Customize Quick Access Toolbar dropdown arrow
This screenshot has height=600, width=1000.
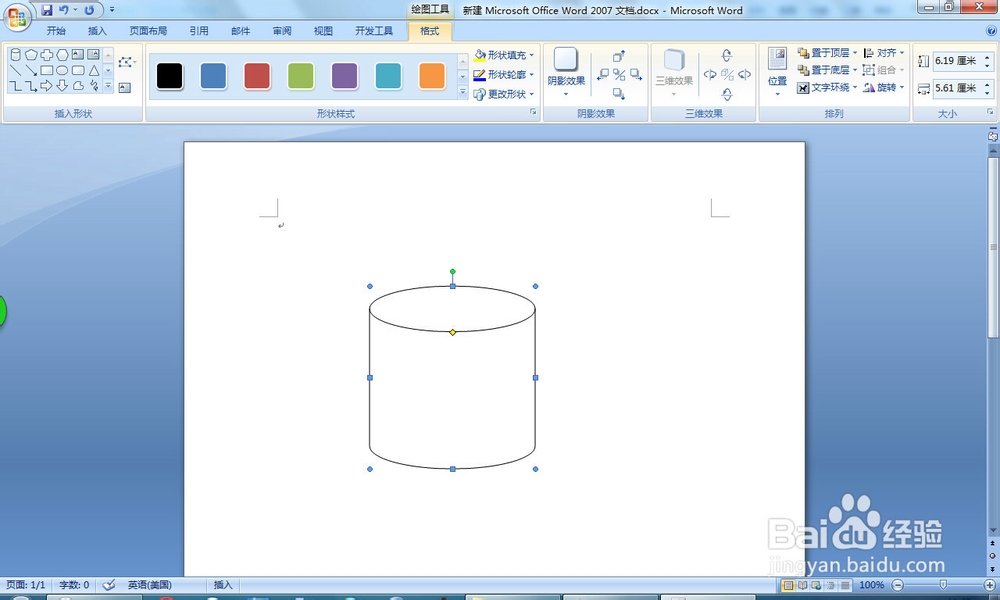point(112,10)
